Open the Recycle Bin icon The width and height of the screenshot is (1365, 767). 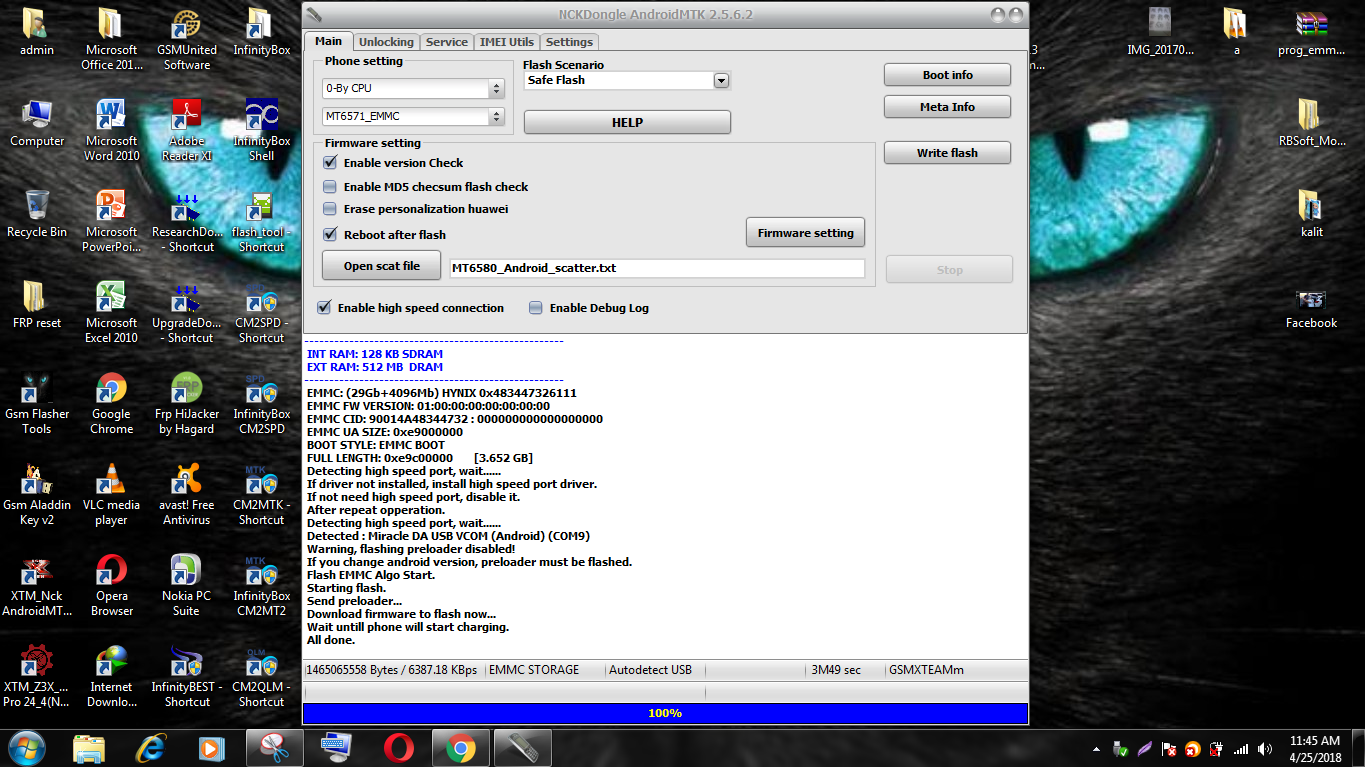point(37,214)
